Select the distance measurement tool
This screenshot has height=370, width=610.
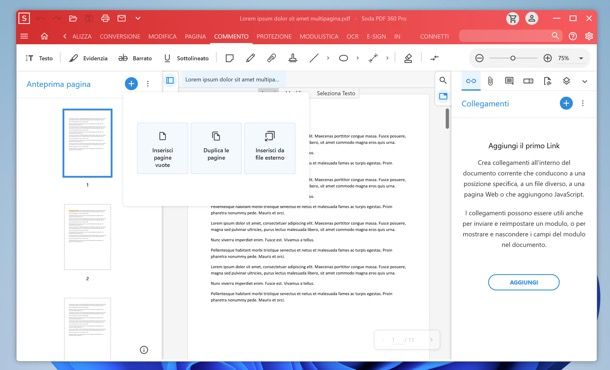coord(373,58)
